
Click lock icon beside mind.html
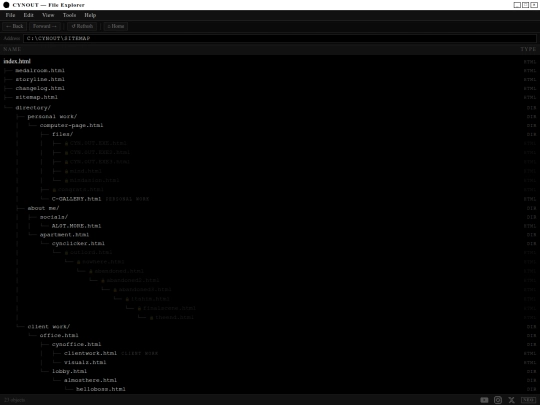tap(66, 171)
